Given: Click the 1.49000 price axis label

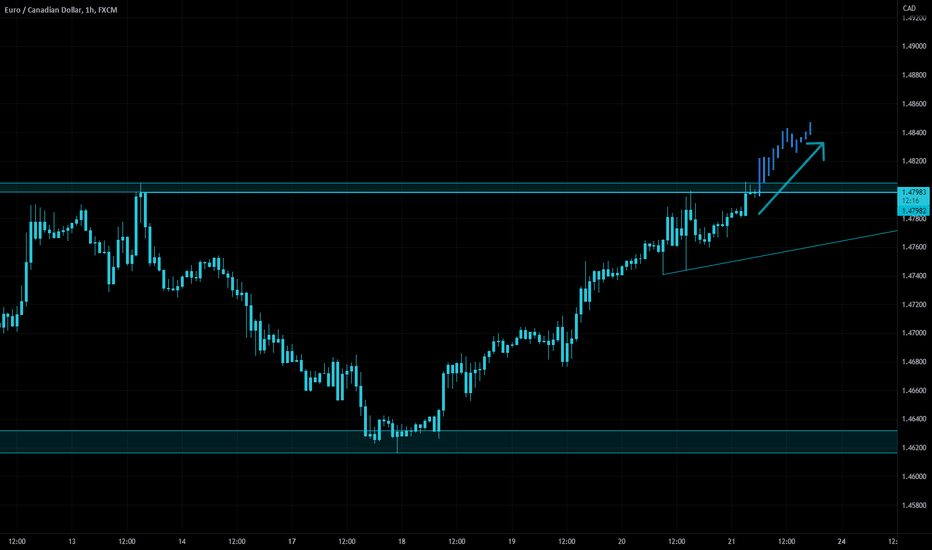Looking at the screenshot, I should pos(914,46).
